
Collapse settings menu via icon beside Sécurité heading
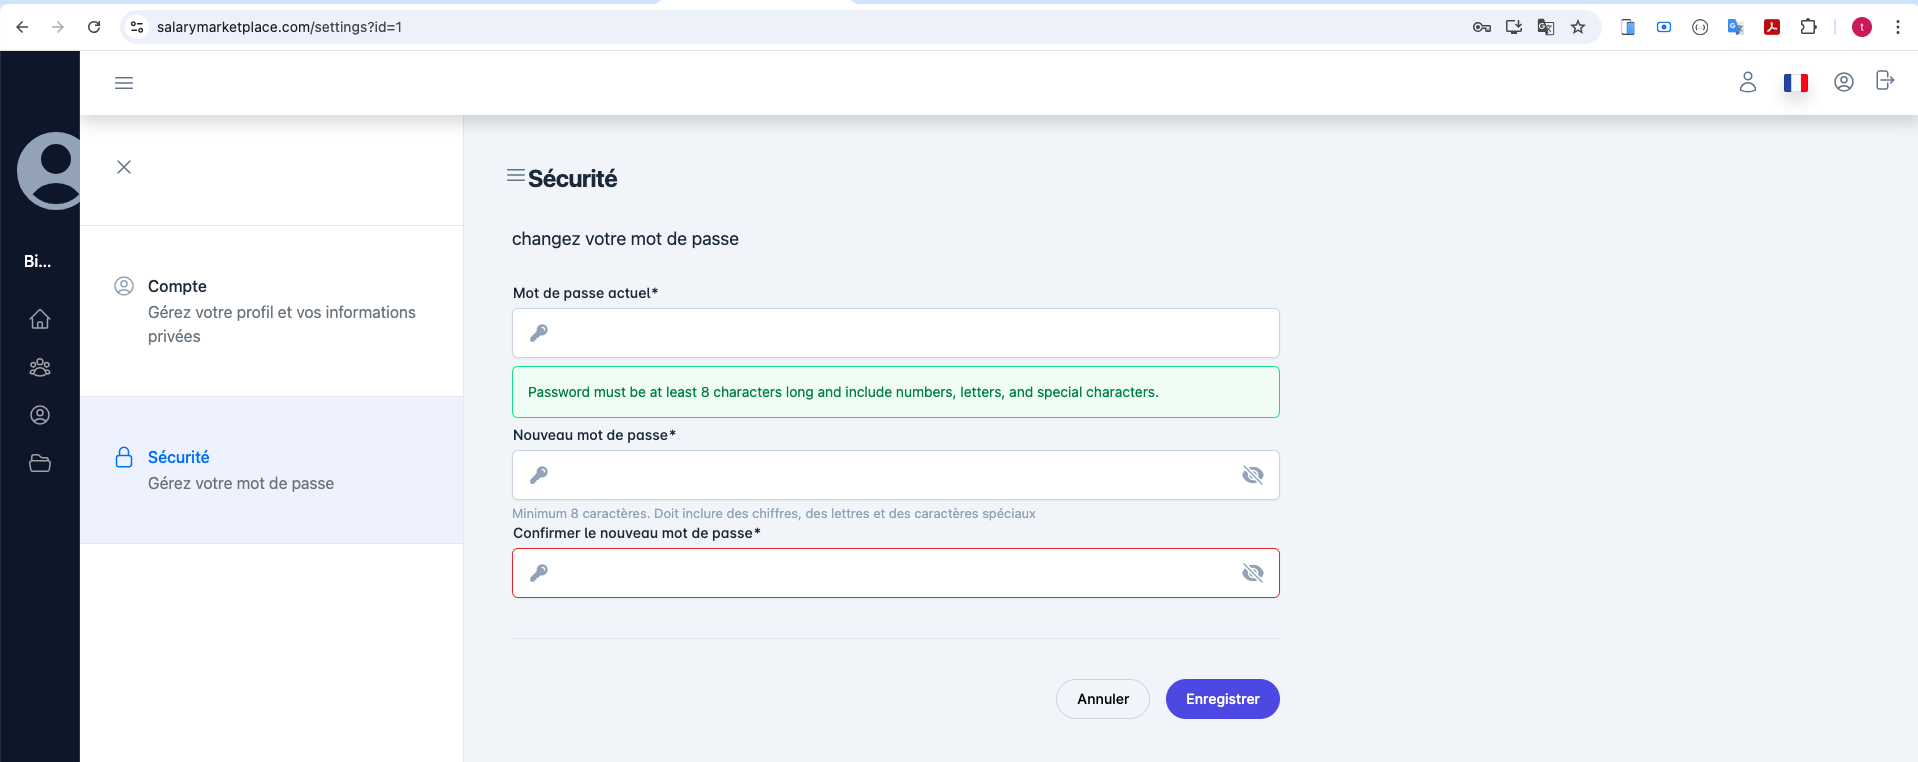pos(516,176)
